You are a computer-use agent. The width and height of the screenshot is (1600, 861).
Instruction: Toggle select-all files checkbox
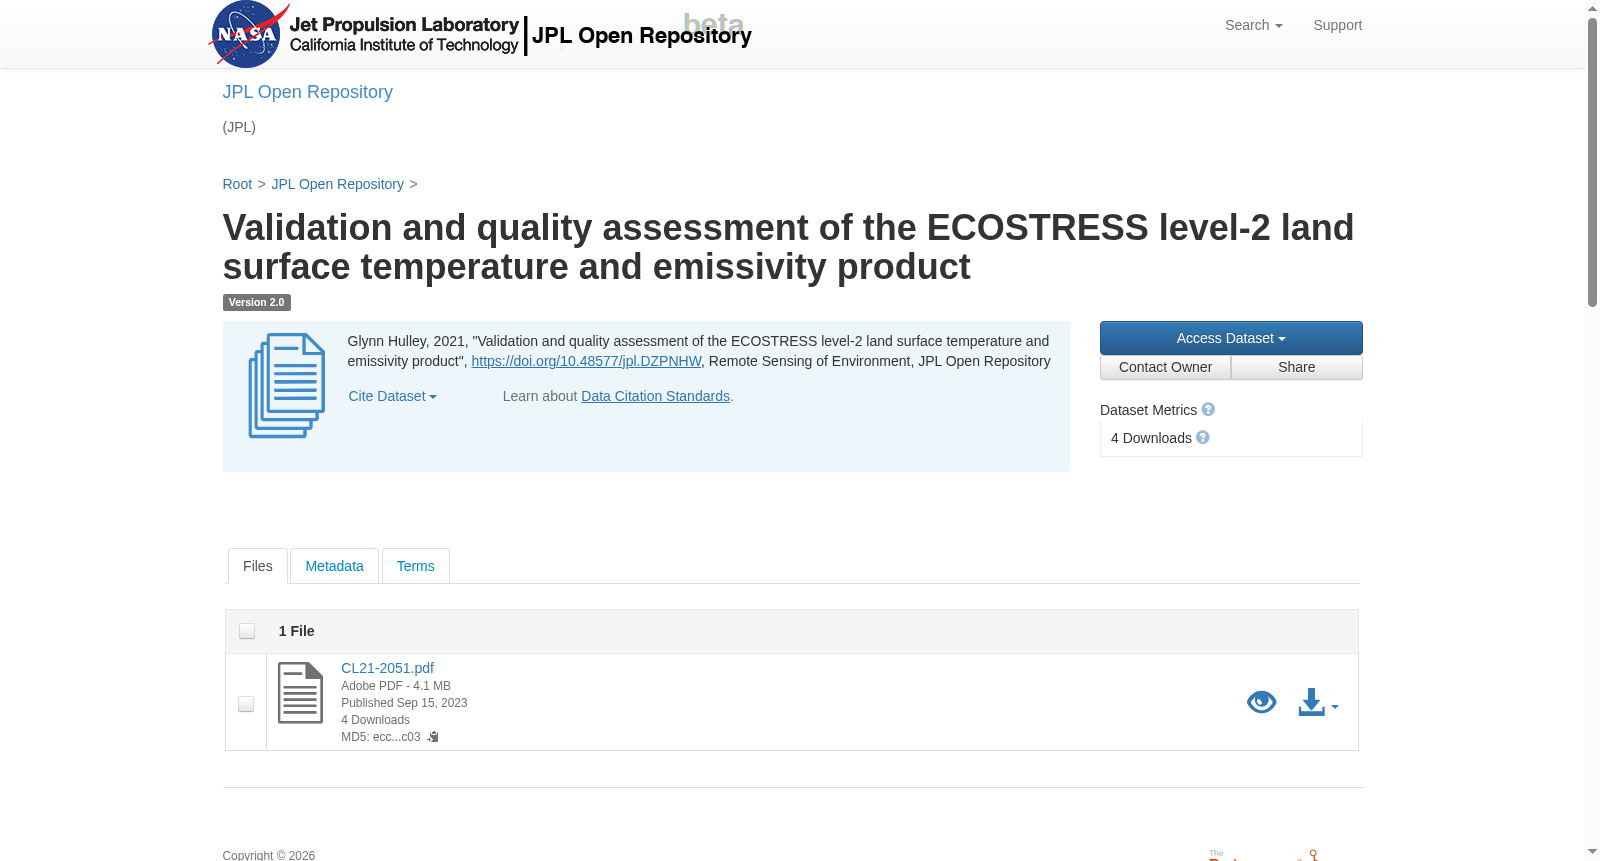247,631
